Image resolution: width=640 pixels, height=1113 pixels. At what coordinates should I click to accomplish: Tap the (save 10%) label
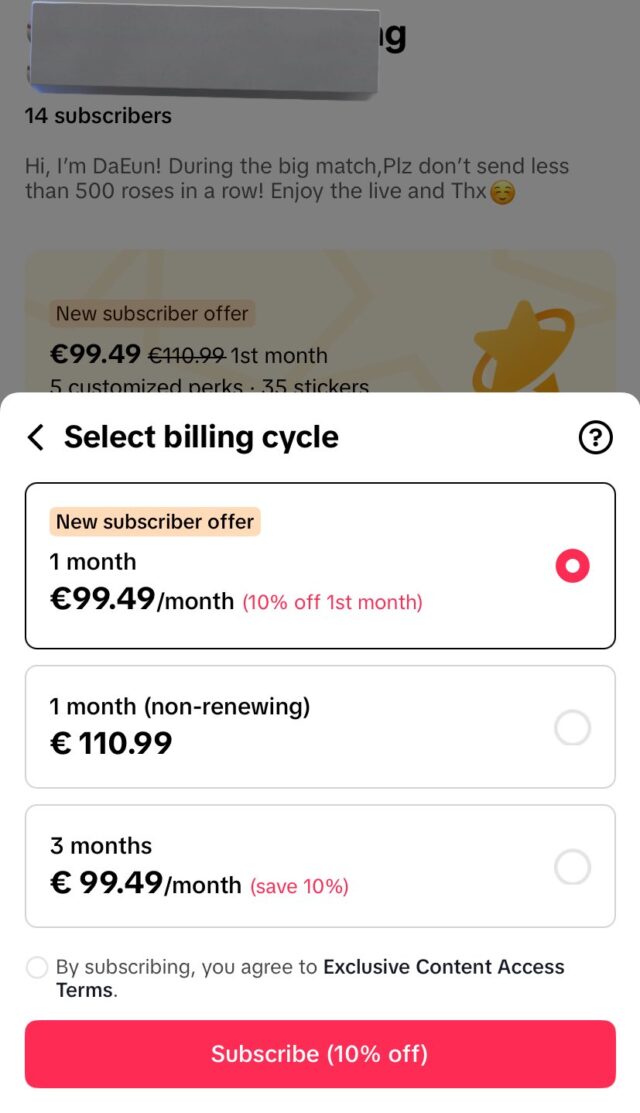tap(299, 886)
